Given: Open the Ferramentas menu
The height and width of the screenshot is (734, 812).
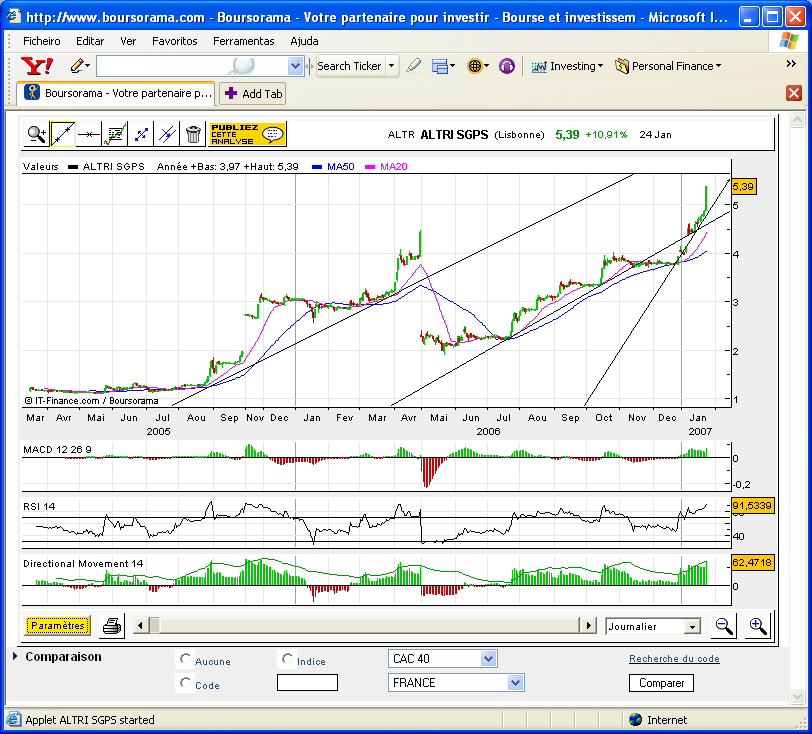Looking at the screenshot, I should pos(243,41).
